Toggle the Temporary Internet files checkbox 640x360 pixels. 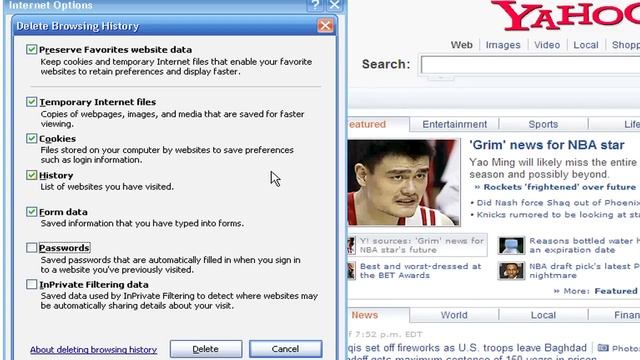[31, 102]
